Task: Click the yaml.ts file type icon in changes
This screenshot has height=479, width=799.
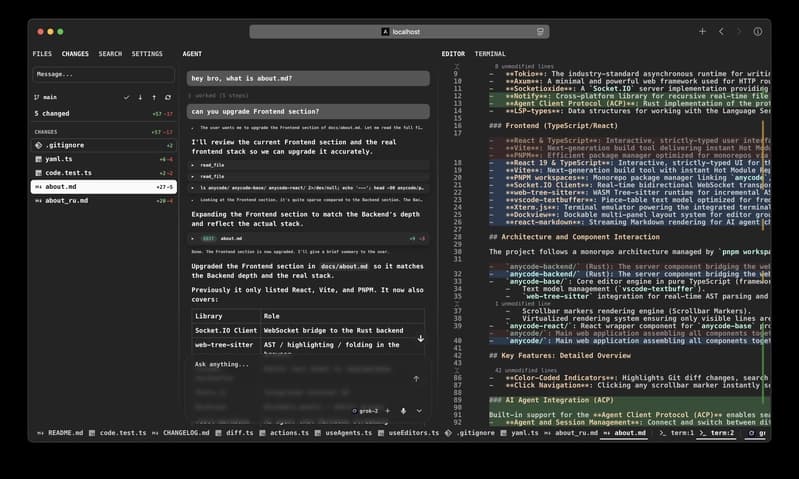Action: point(38,159)
